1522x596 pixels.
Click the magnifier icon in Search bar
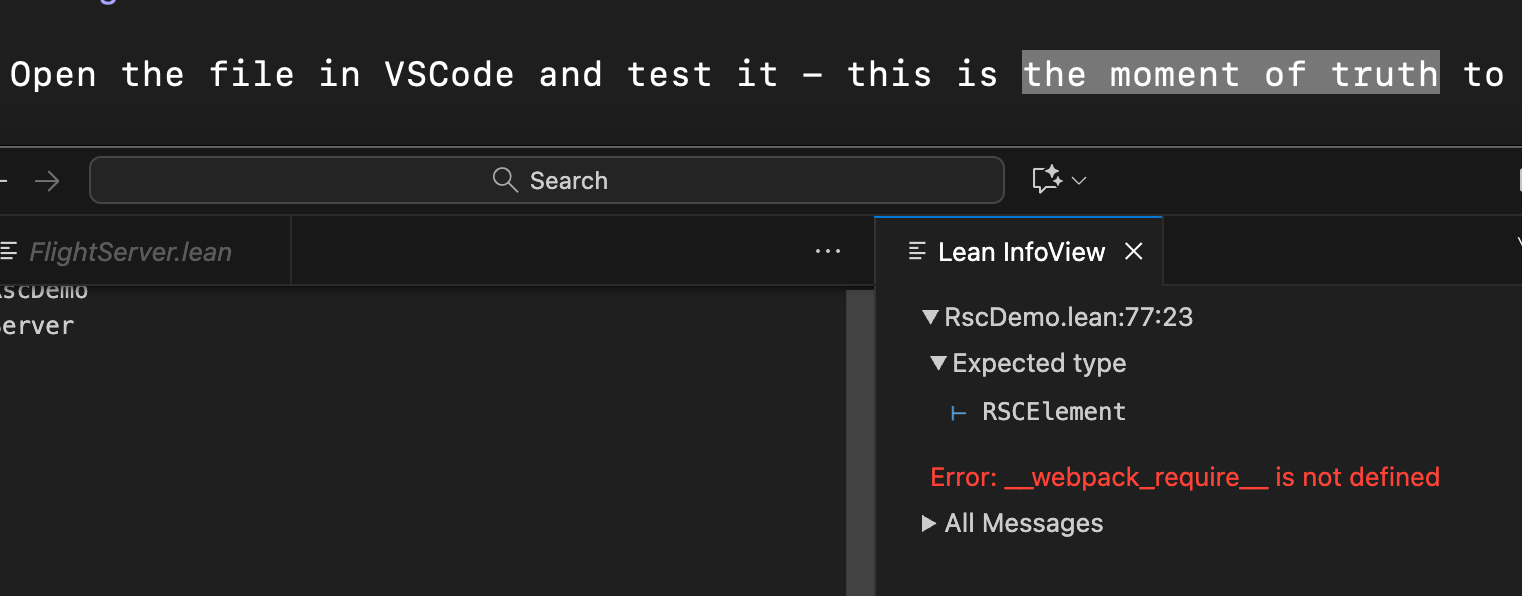click(505, 180)
